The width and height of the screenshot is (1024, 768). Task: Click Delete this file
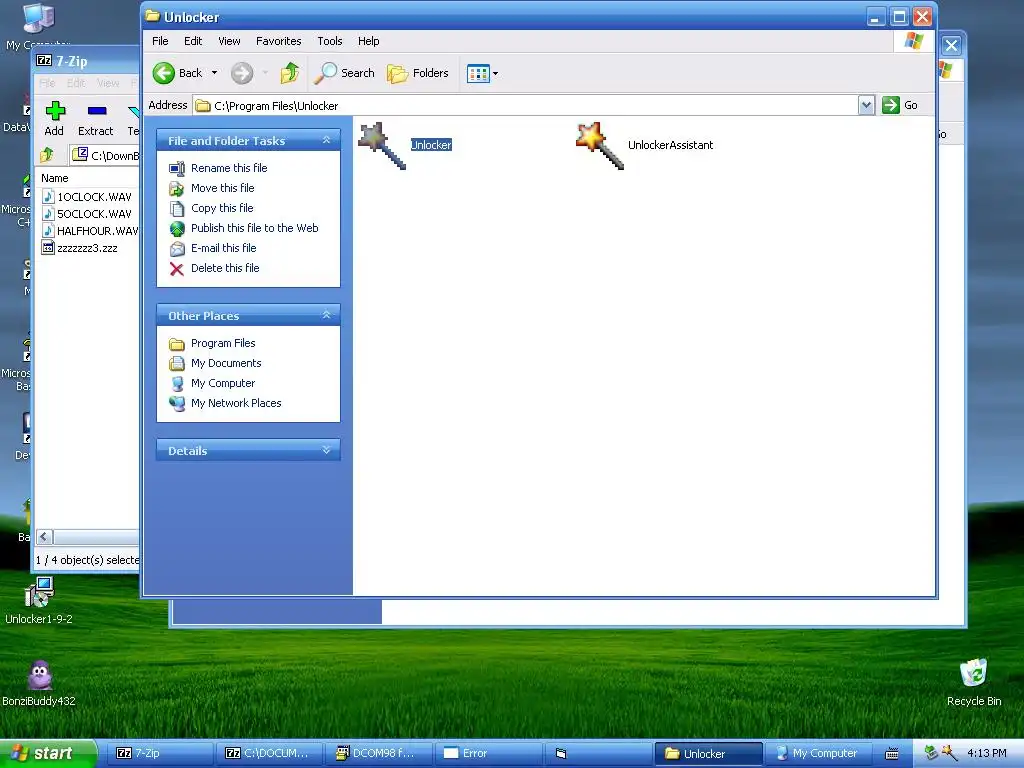[225, 268]
